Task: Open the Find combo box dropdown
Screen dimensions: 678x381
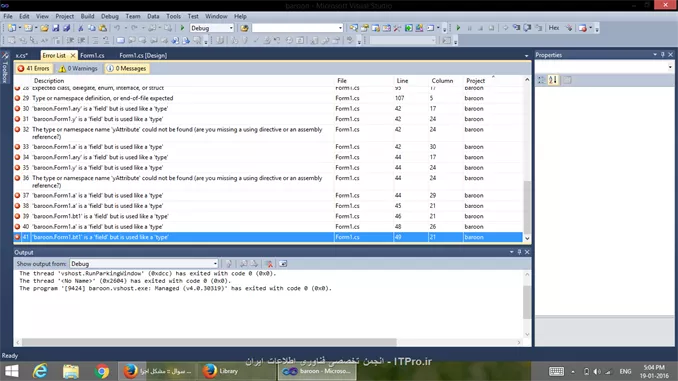Action: pos(340,28)
